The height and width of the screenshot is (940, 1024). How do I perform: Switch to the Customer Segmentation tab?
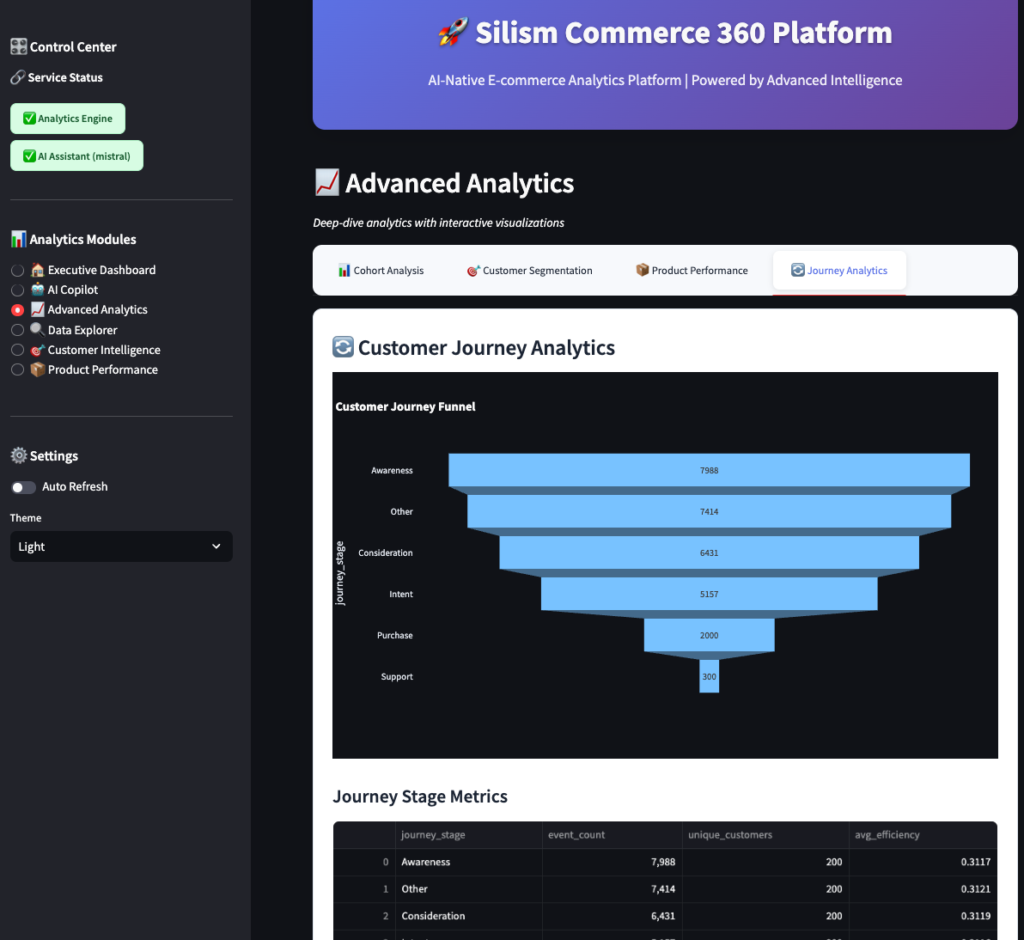pos(529,270)
